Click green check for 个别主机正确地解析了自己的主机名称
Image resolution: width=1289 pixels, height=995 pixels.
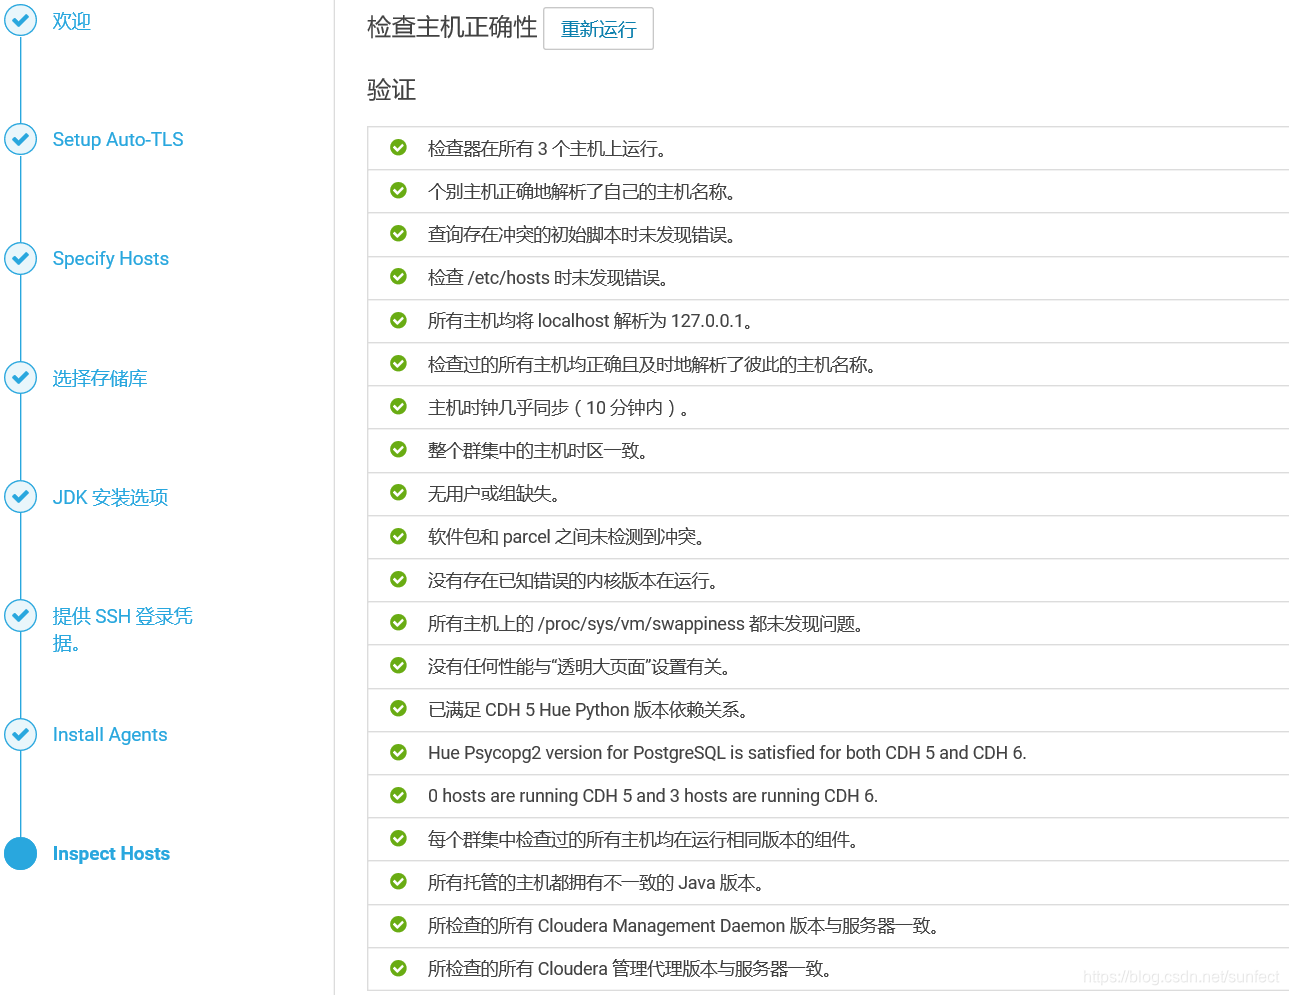(398, 190)
